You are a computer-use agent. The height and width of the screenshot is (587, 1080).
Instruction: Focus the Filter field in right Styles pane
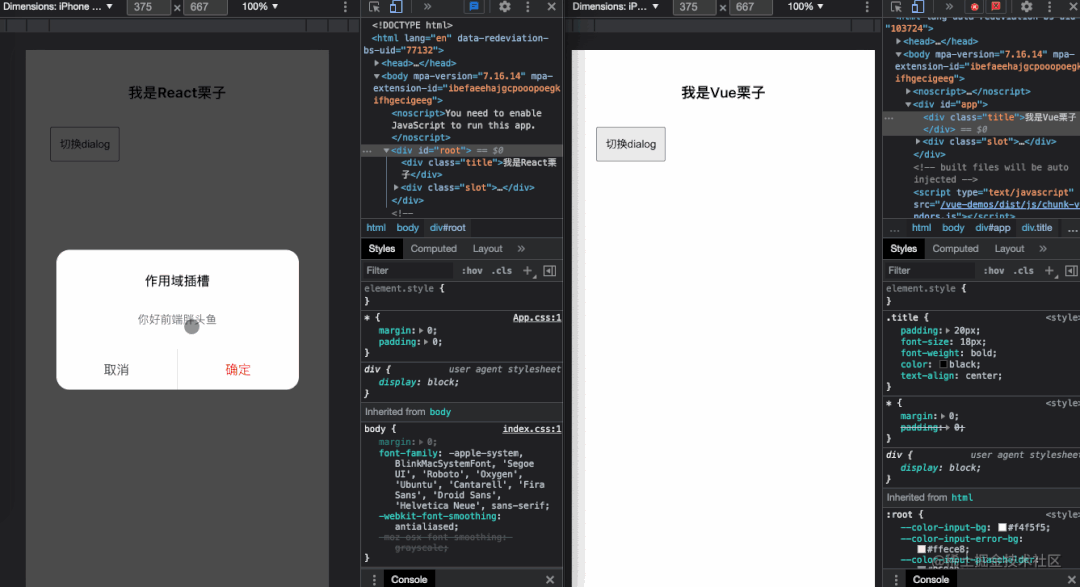click(930, 271)
